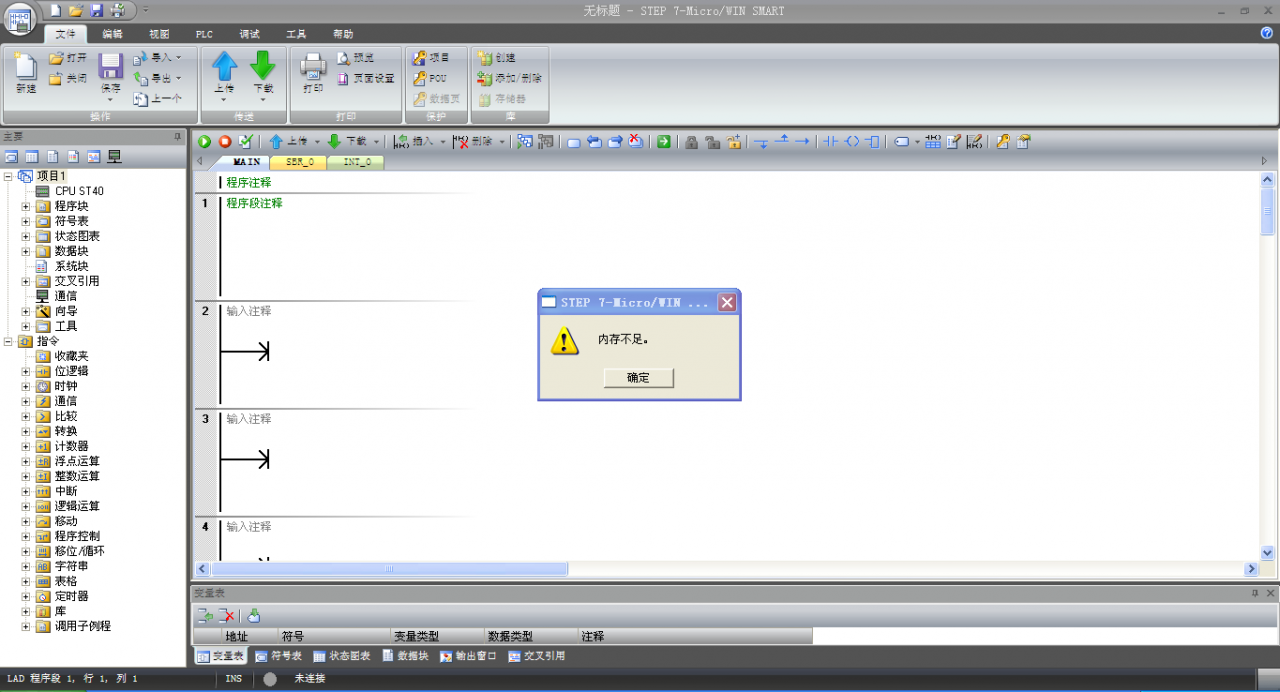
Task: Click the communications icon in navigator toolbar
Action: pyautogui.click(x=114, y=156)
